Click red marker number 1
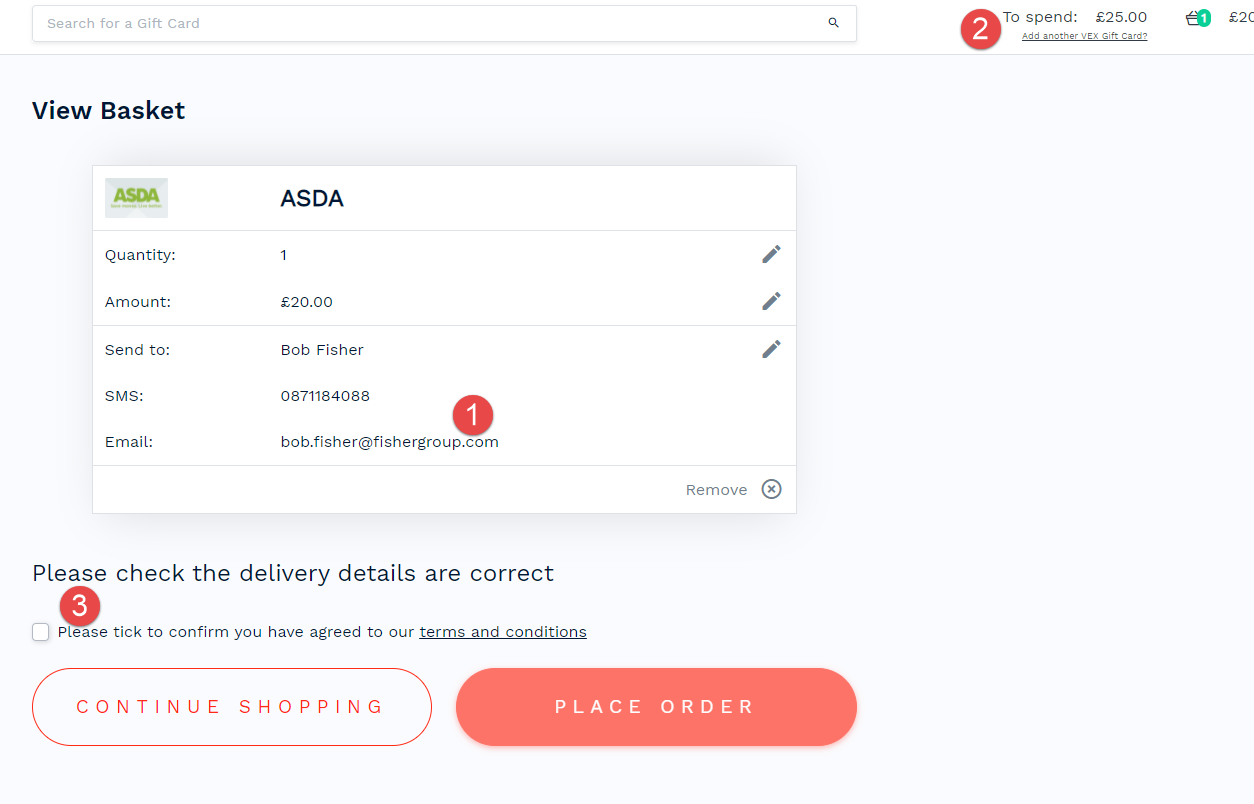 [x=473, y=415]
